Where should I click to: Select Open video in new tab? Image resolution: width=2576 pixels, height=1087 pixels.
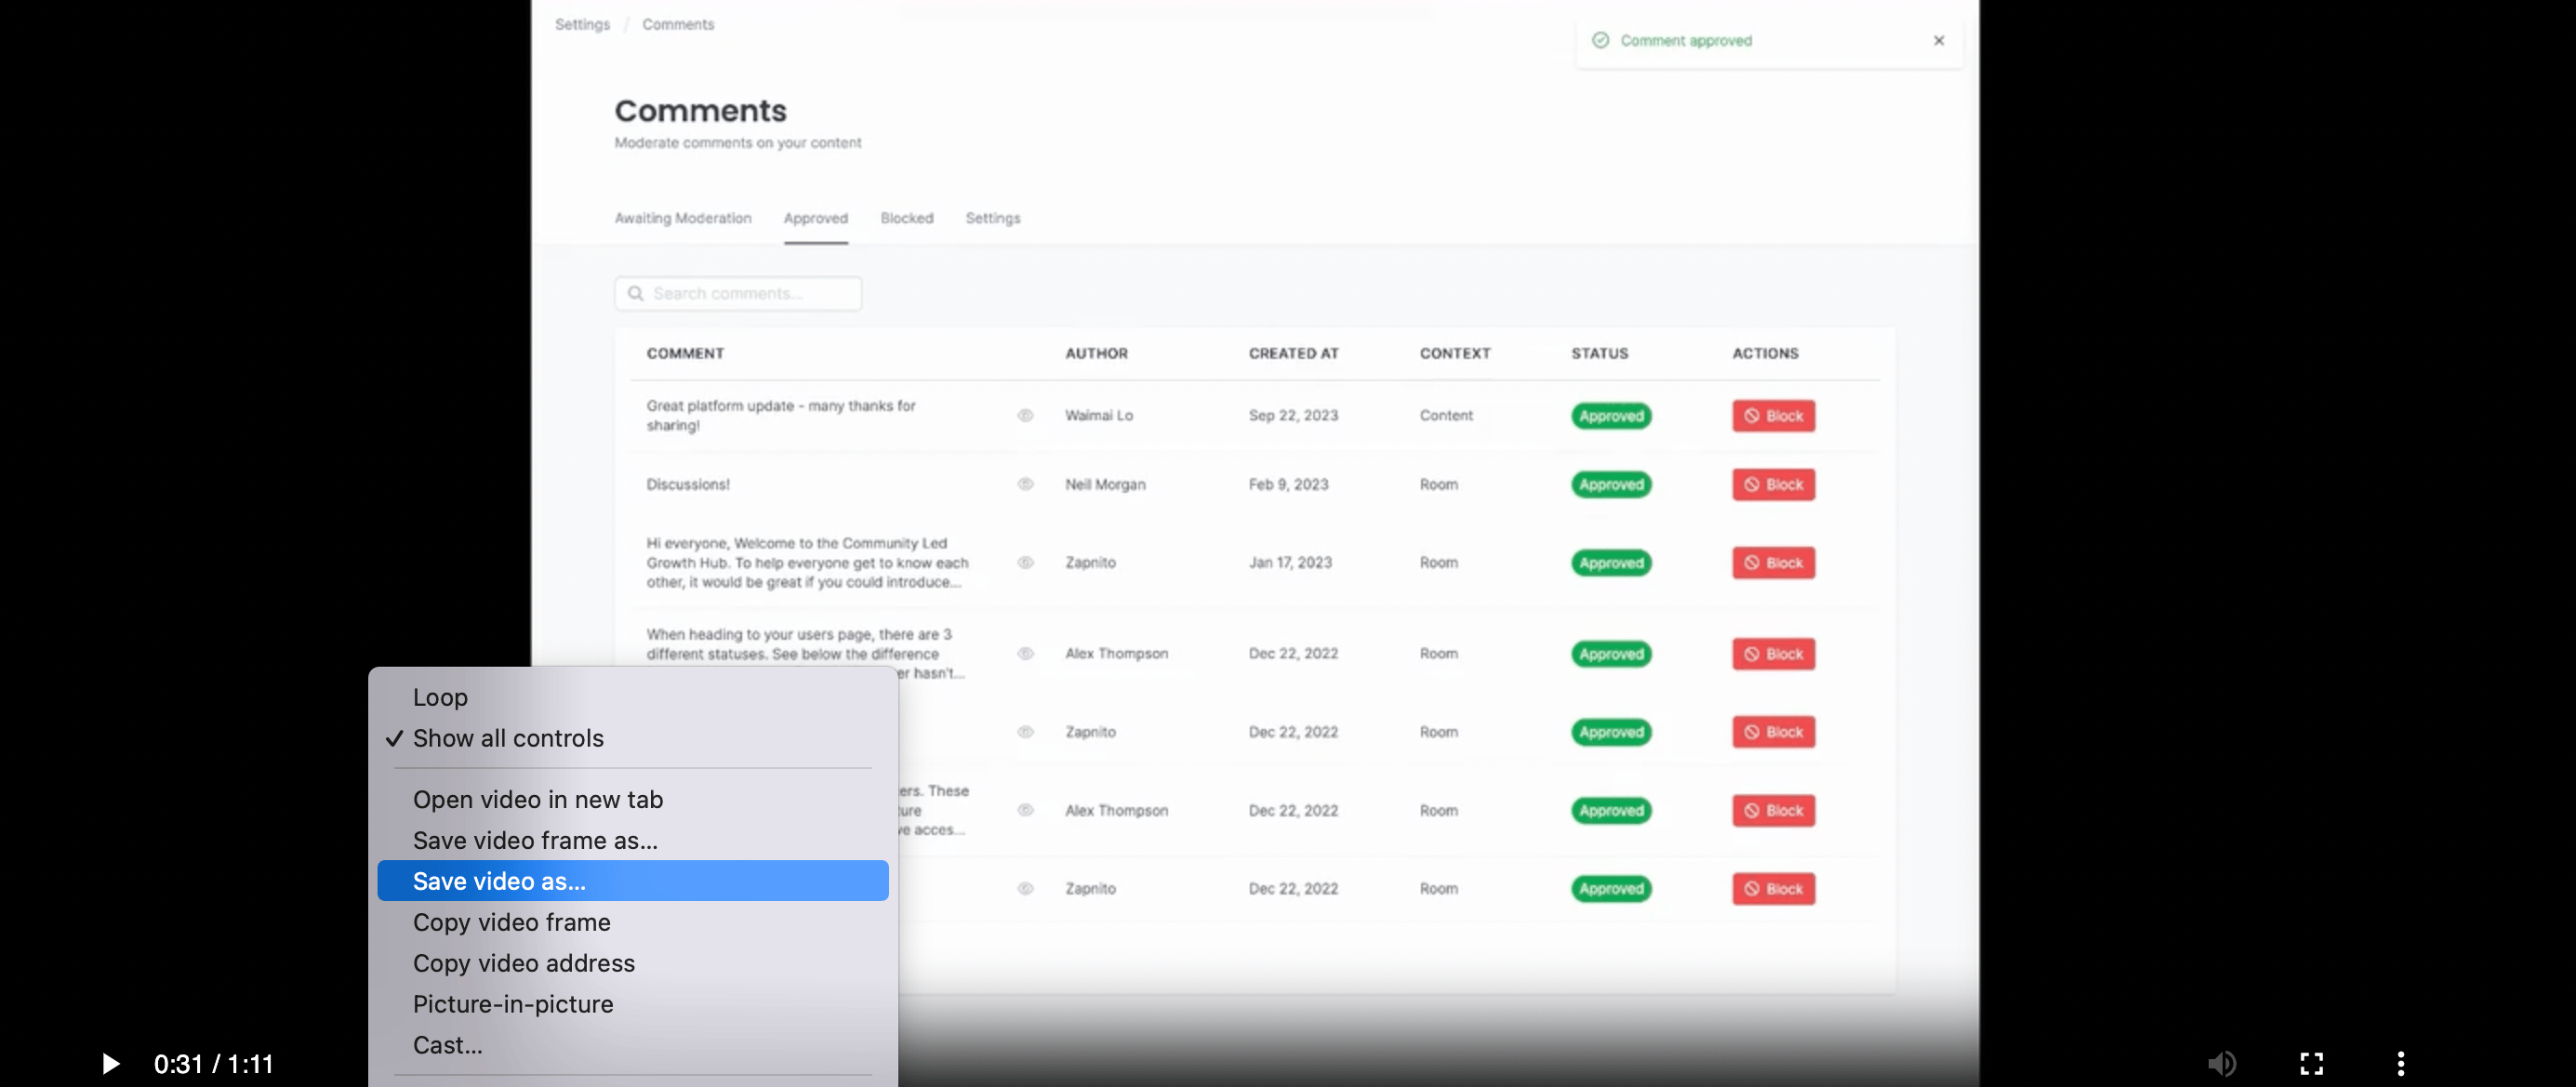tap(537, 799)
